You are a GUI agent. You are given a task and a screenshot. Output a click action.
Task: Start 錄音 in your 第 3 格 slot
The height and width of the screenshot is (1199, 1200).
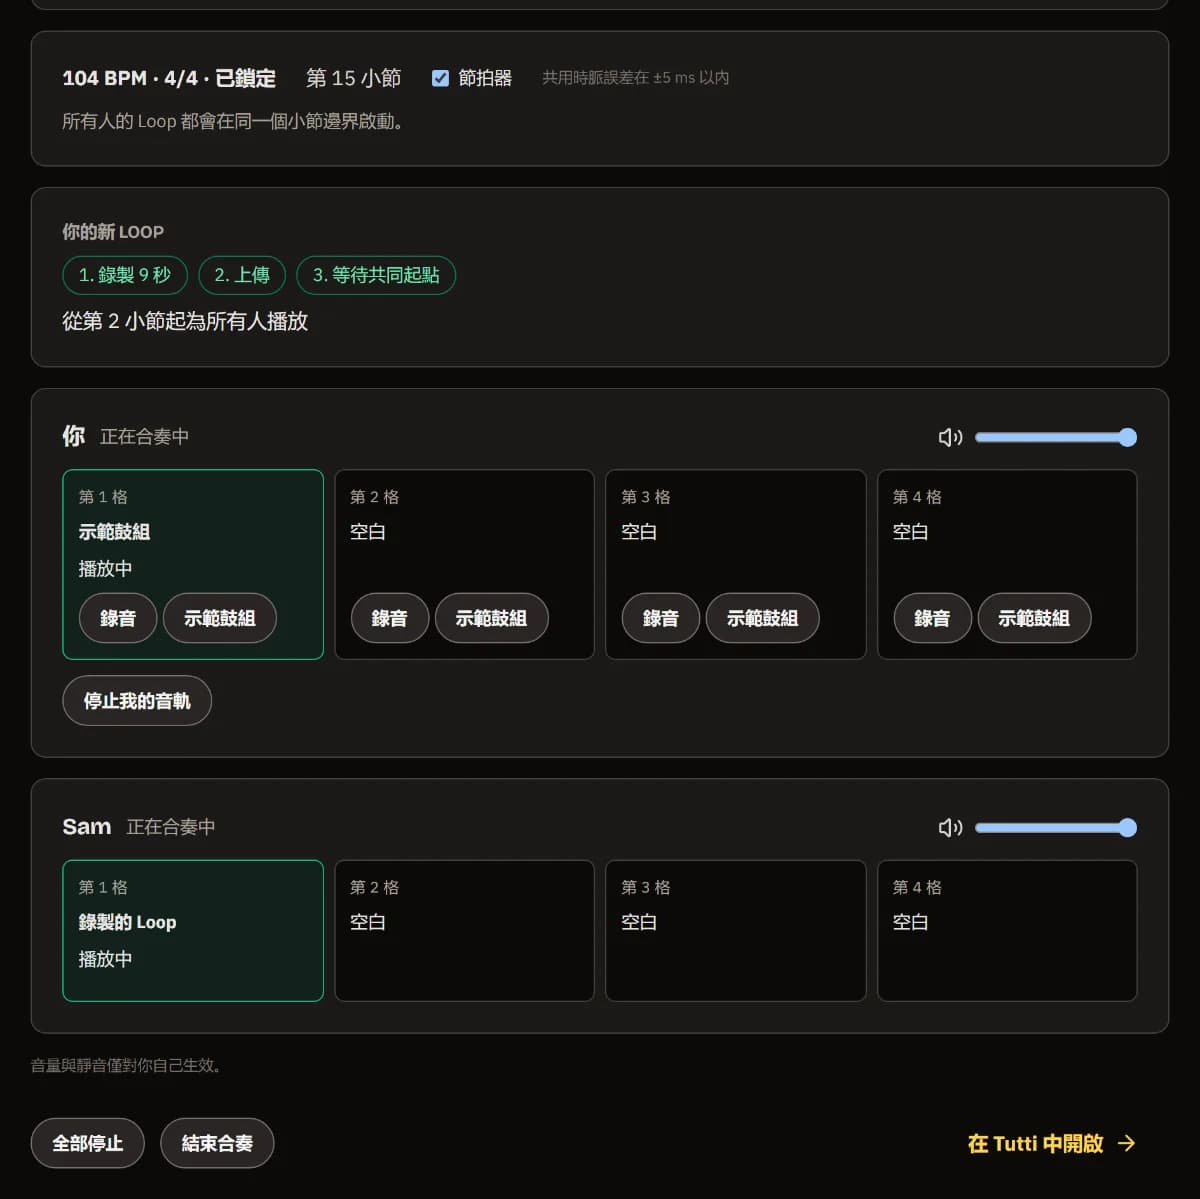point(661,618)
